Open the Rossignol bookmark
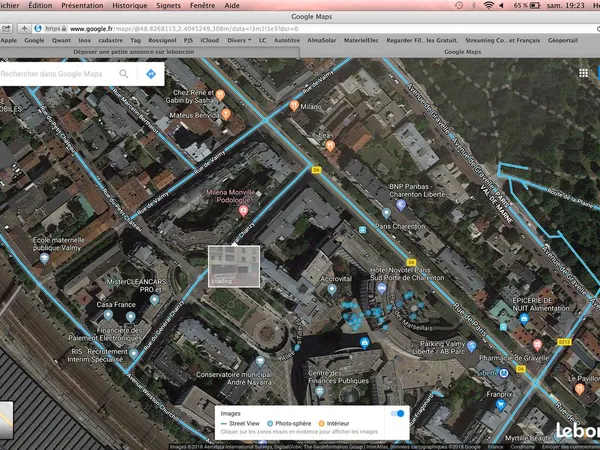Image resolution: width=600 pixels, height=450 pixels. pyautogui.click(x=162, y=40)
